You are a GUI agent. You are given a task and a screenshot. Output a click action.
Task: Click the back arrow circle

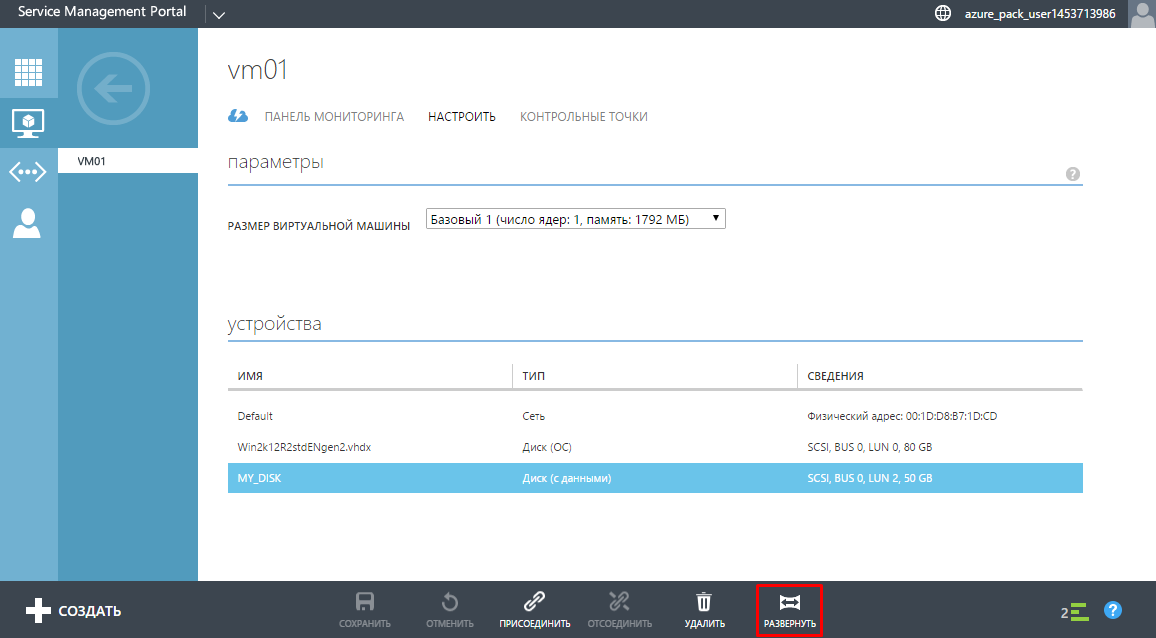[113, 89]
